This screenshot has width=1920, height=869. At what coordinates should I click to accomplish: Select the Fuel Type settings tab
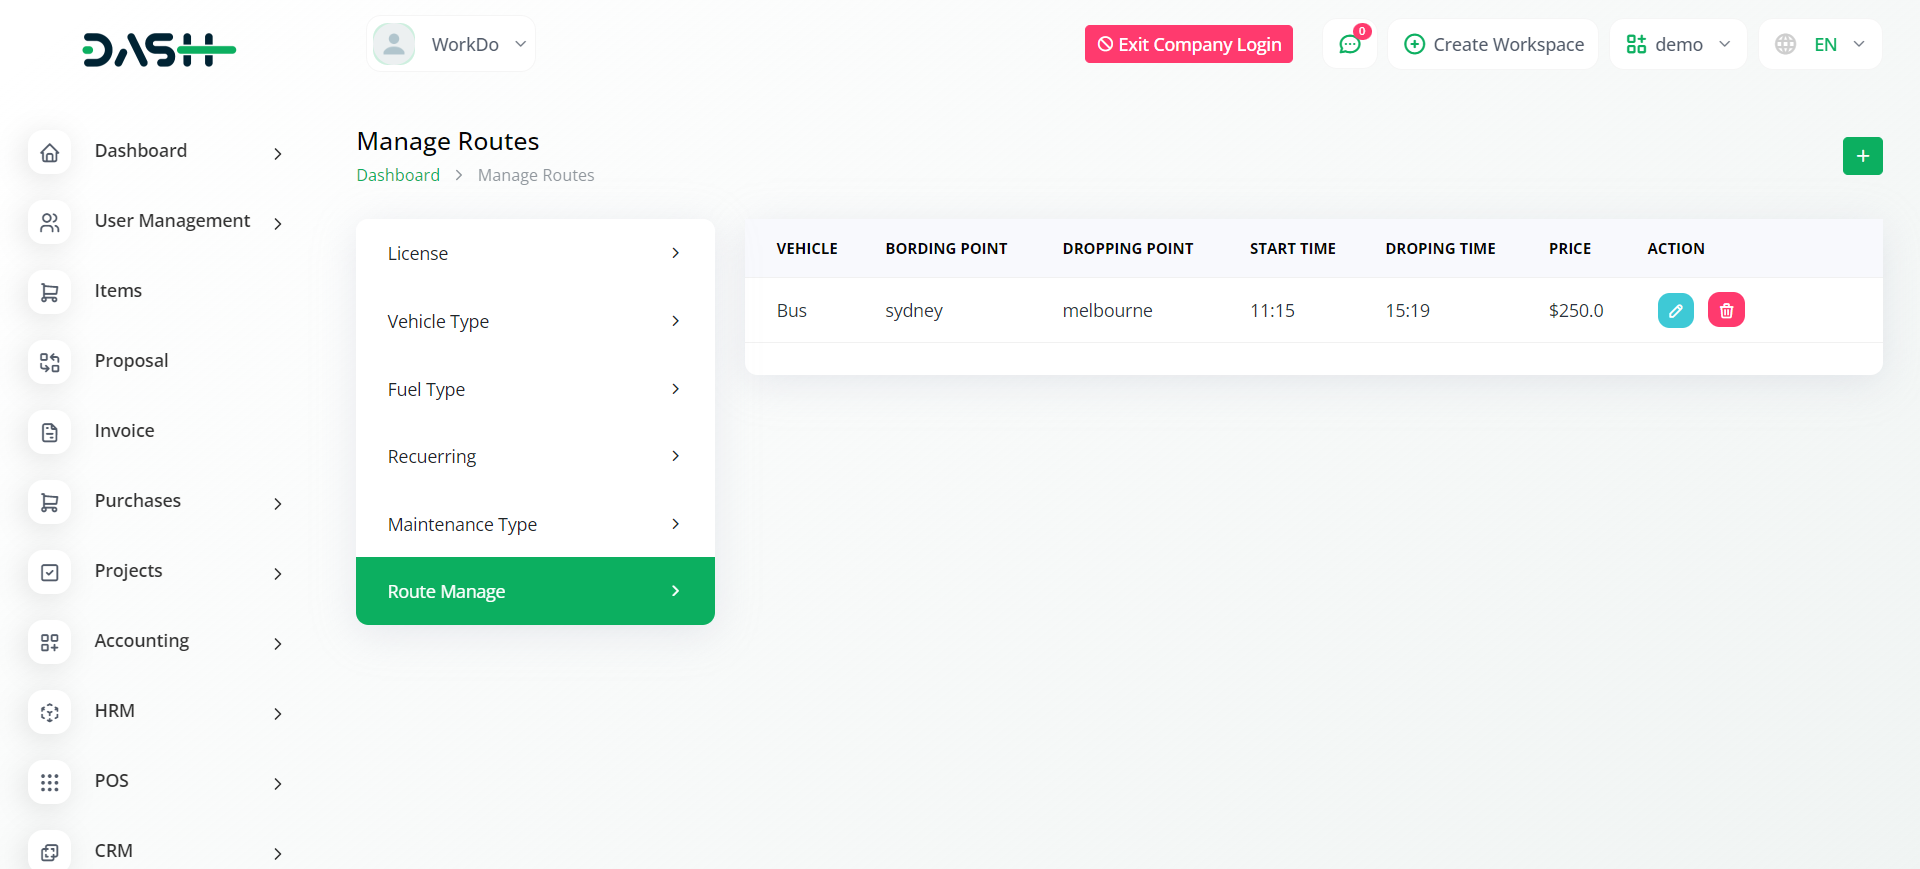tap(535, 389)
